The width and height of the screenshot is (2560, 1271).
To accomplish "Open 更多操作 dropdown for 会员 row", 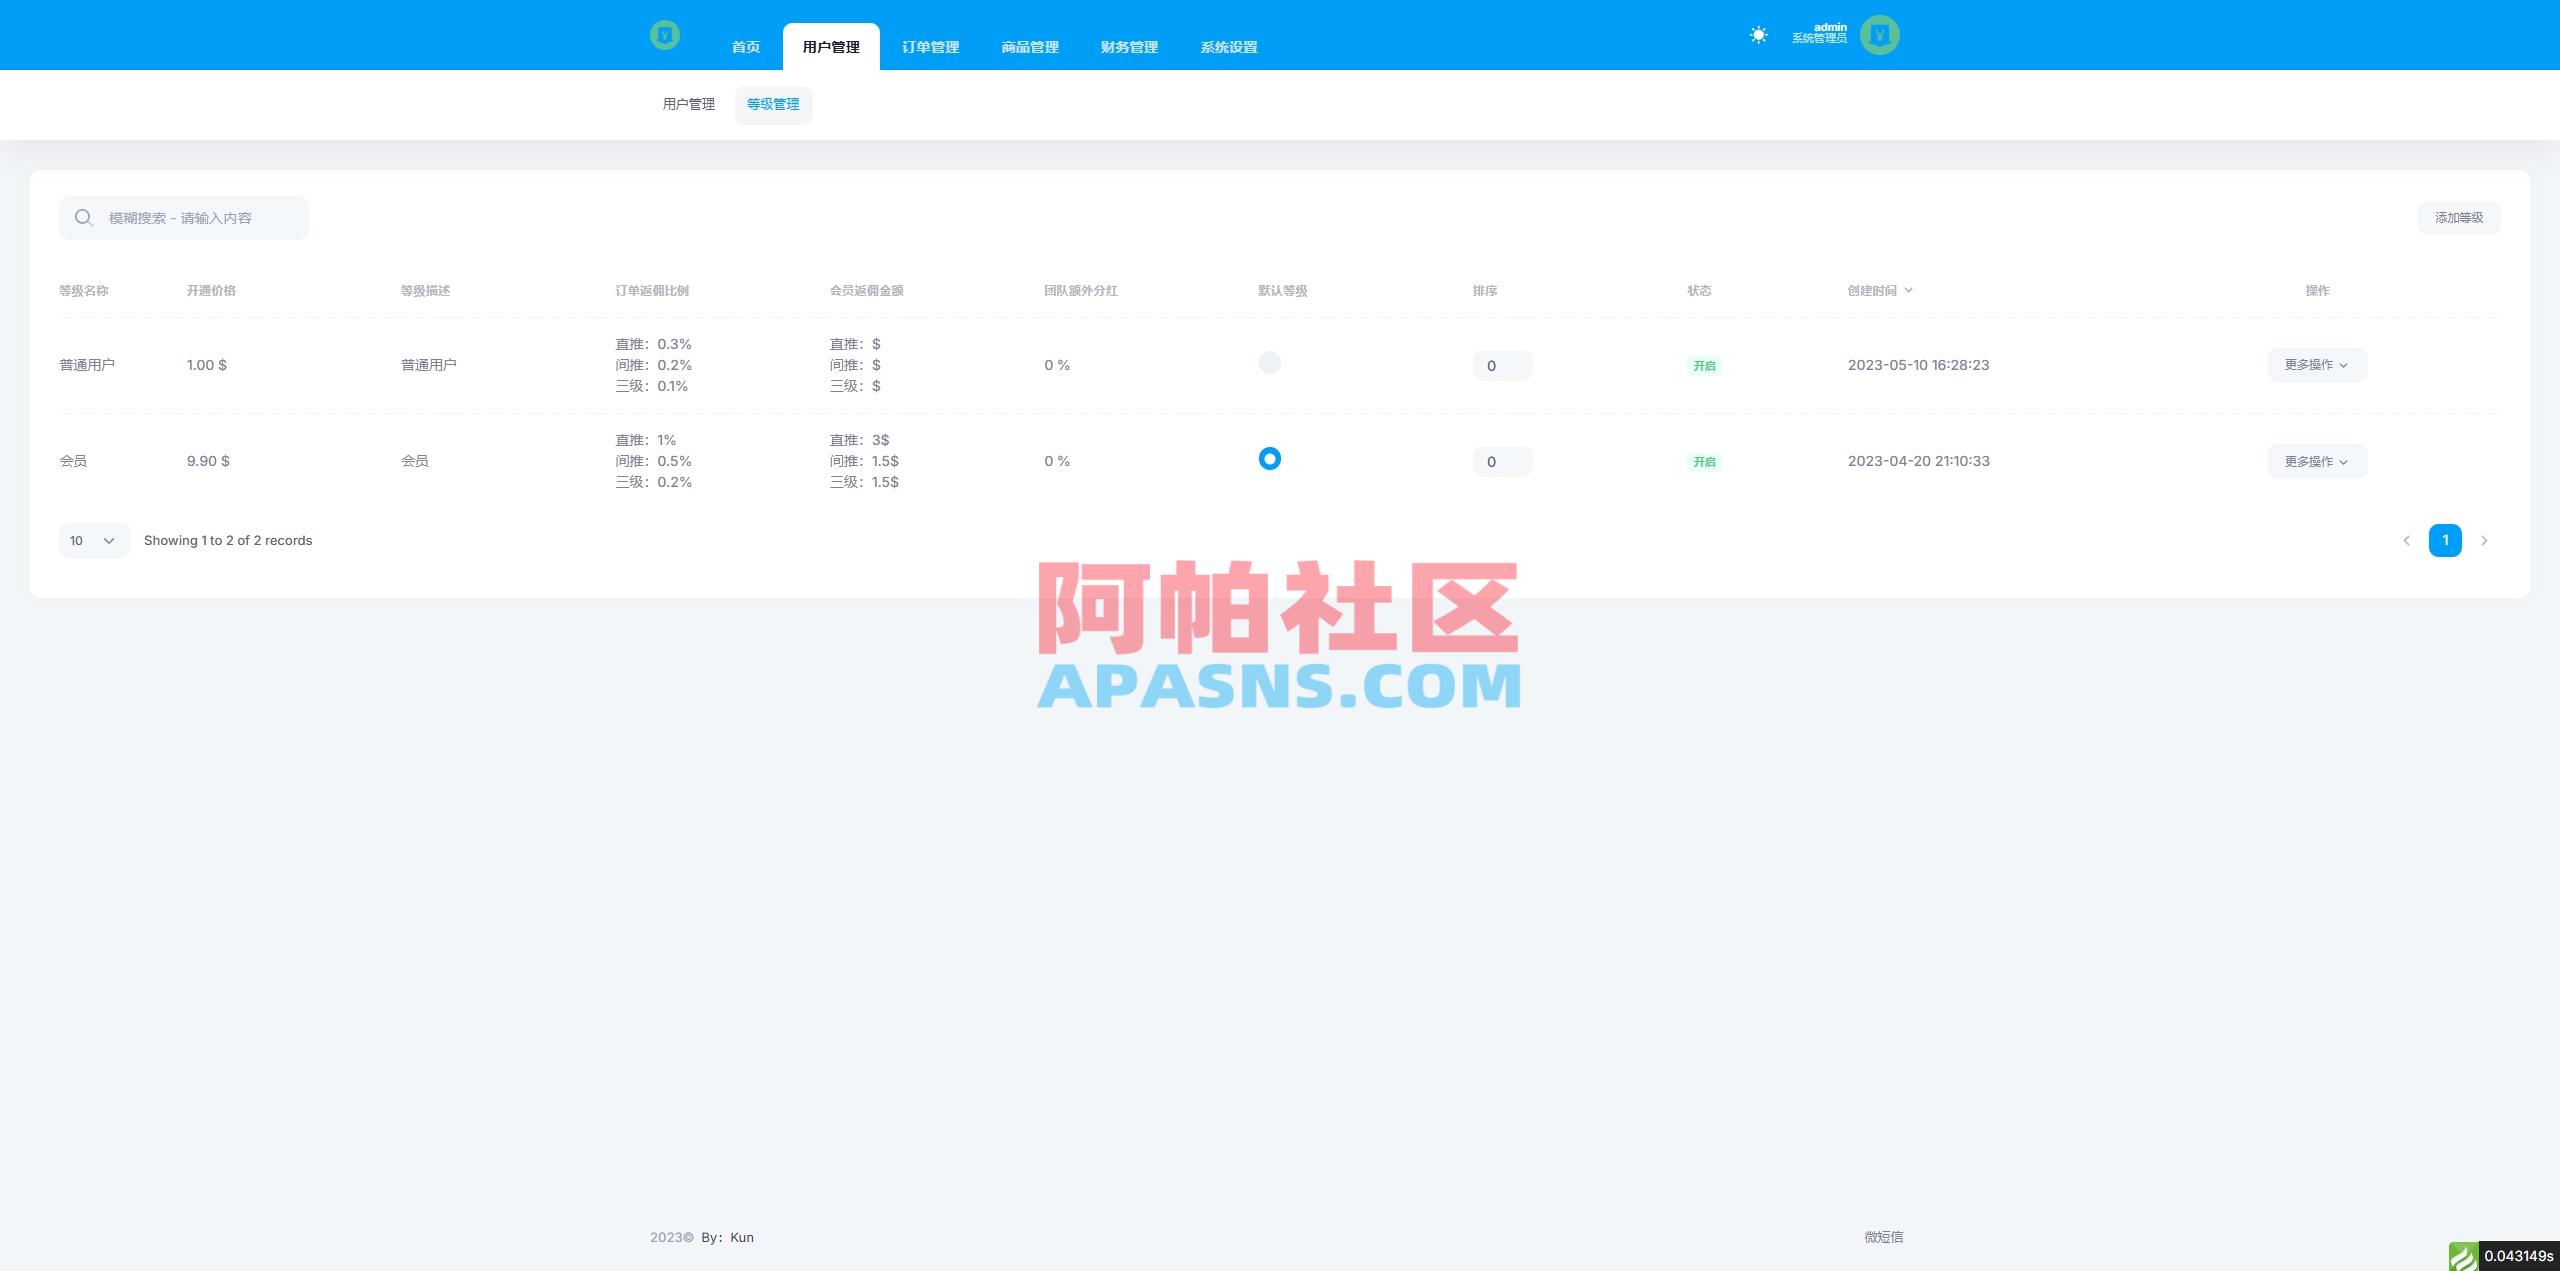I will (x=2316, y=461).
